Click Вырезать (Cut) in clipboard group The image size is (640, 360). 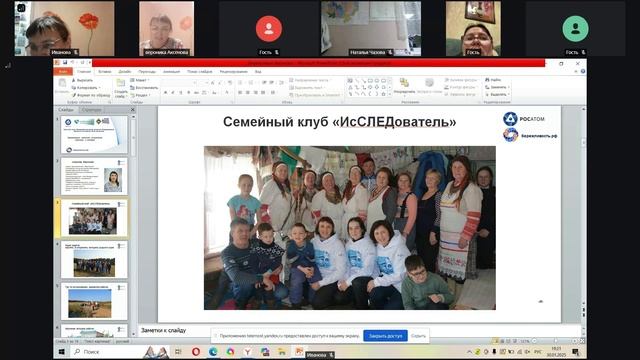click(x=83, y=80)
